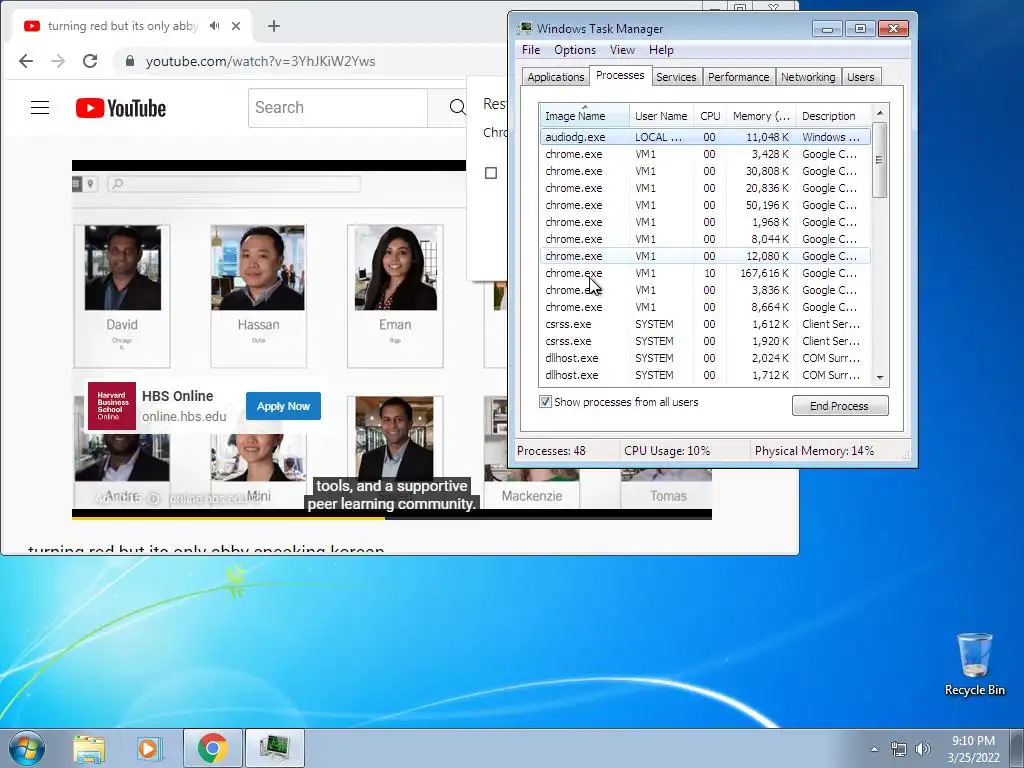Select chrome.exe using 30,808 K memory
The image size is (1024, 768).
(705, 171)
